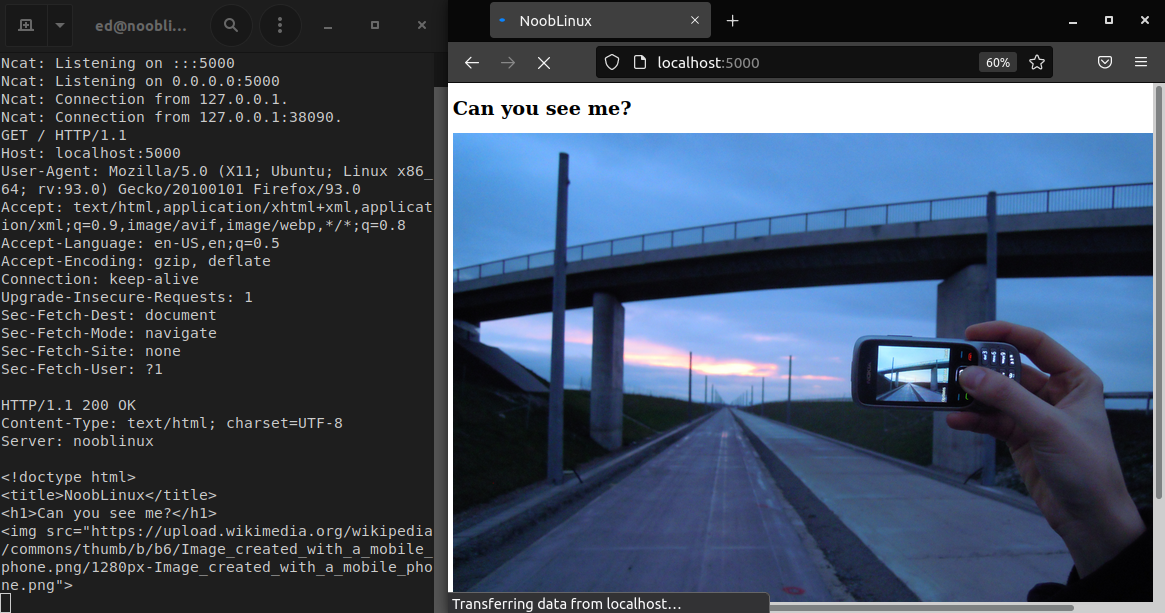
Task: View site information for localhost:5000
Action: pos(638,62)
